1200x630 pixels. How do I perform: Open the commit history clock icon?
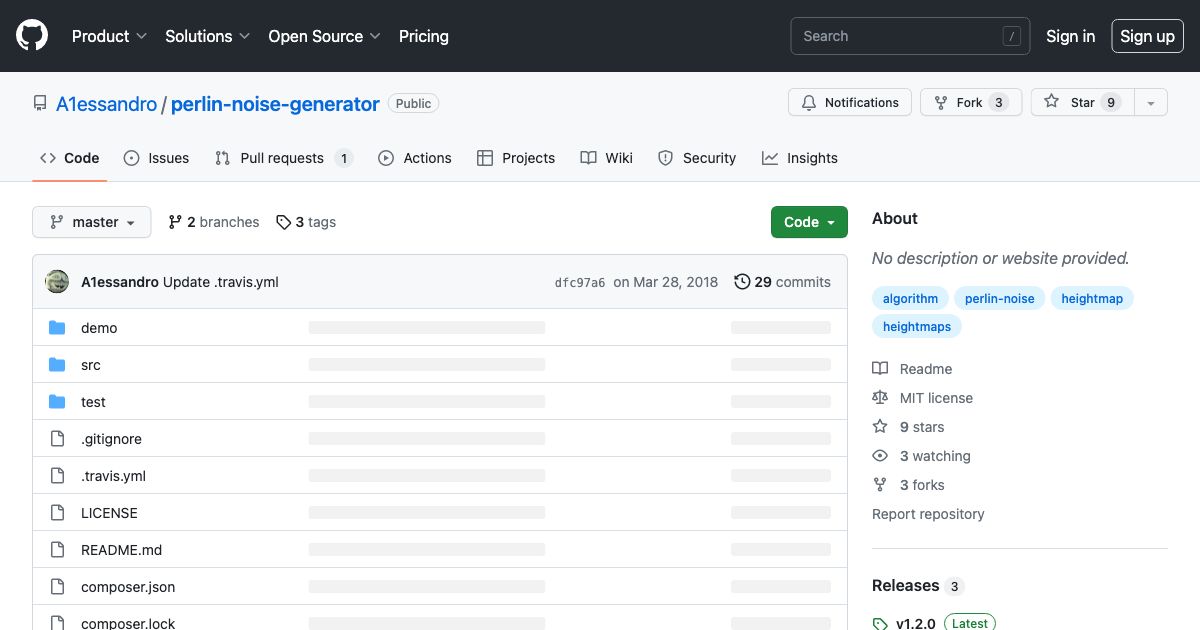click(741, 282)
